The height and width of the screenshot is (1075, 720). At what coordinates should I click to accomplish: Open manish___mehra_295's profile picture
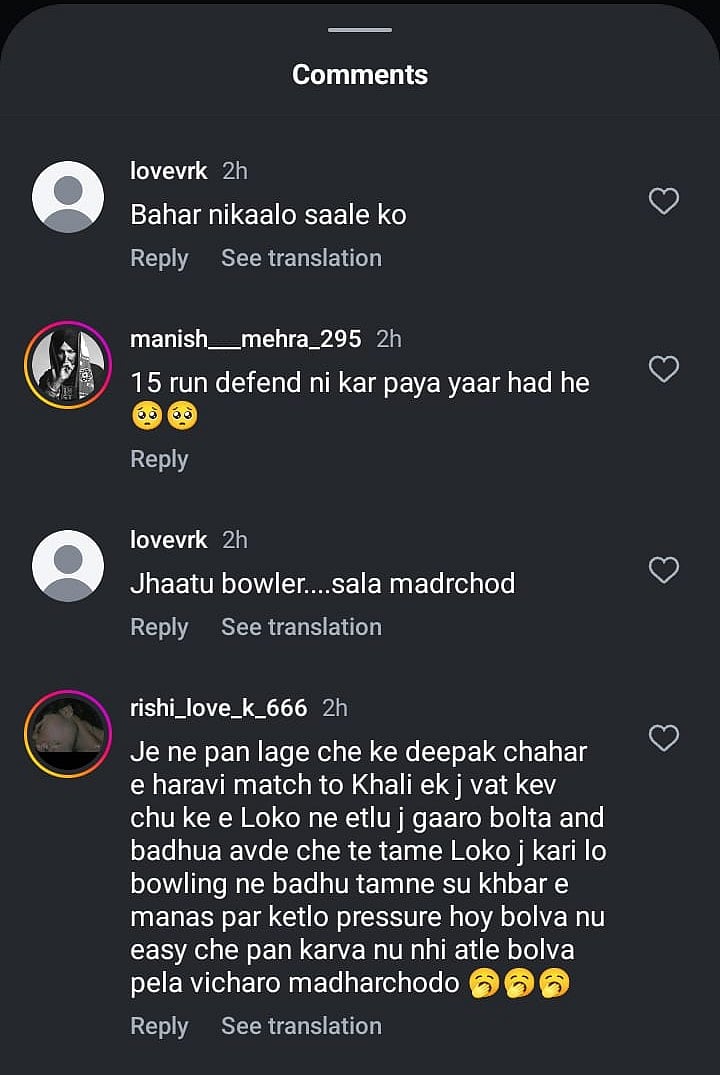68,365
